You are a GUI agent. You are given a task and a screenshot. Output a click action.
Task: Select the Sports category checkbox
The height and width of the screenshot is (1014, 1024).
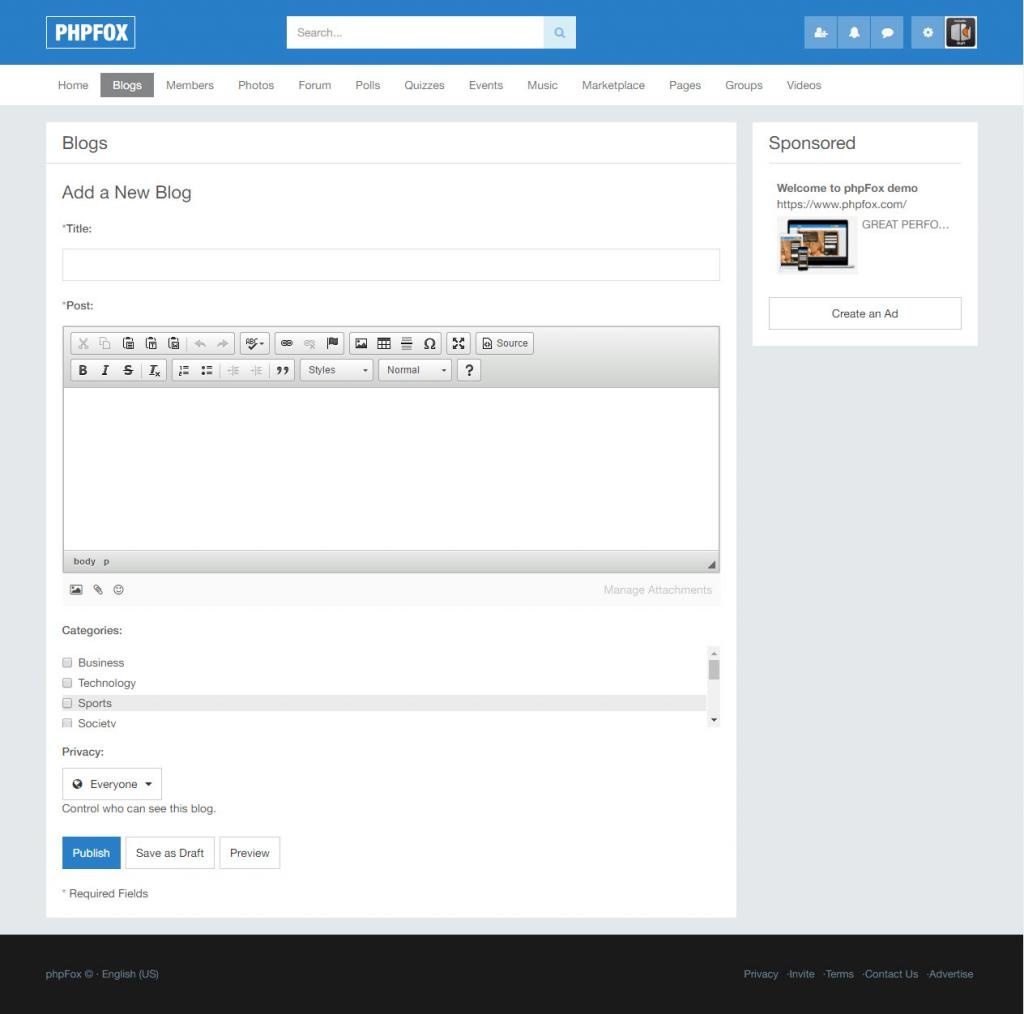pyautogui.click(x=68, y=703)
